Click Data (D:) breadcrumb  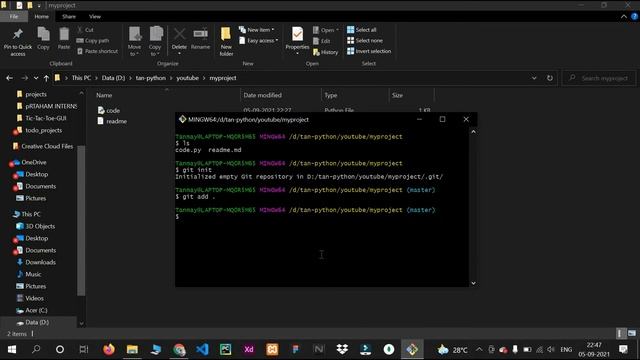pyautogui.click(x=113, y=78)
